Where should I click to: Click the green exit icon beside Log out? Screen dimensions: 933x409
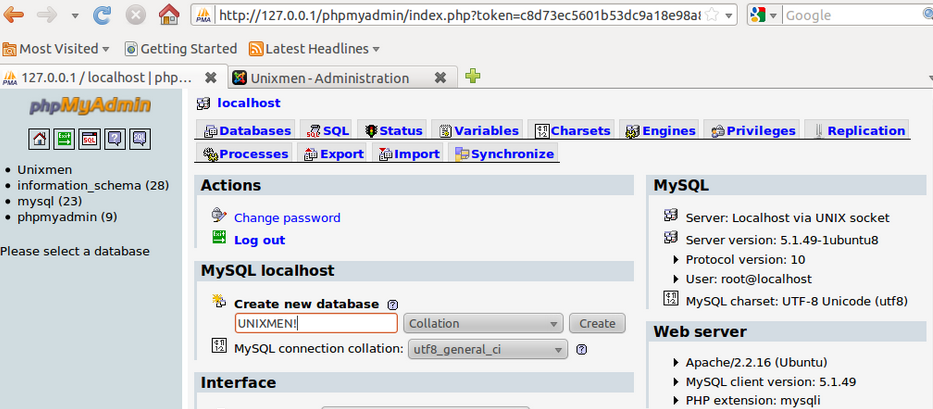pyautogui.click(x=219, y=238)
